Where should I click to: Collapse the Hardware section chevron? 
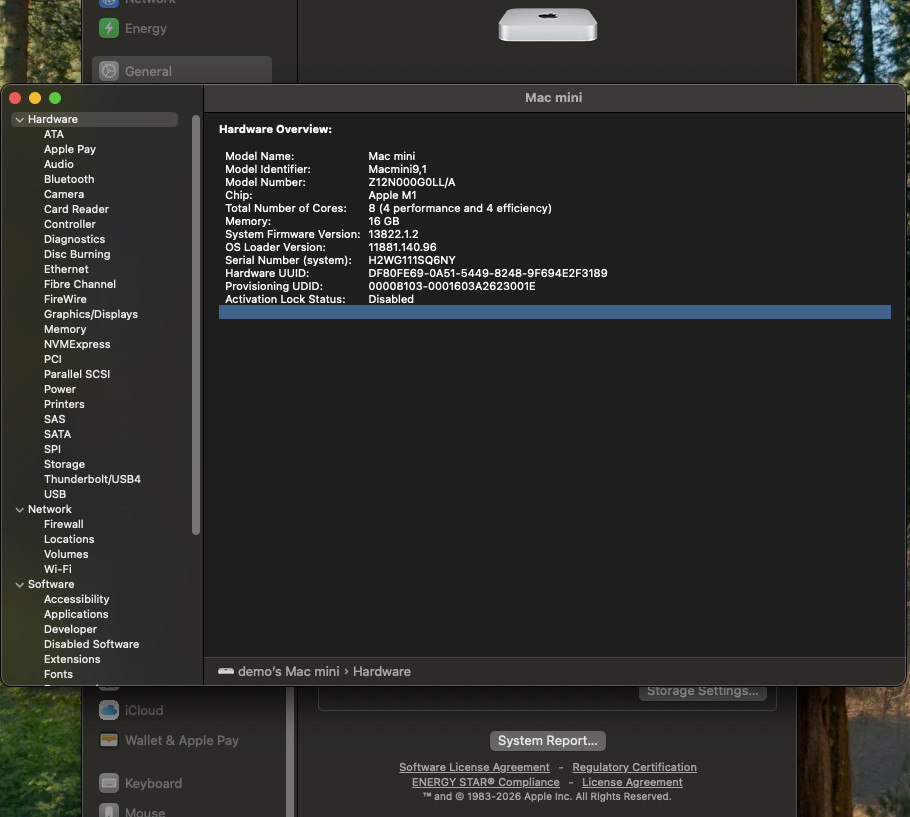[x=20, y=120]
